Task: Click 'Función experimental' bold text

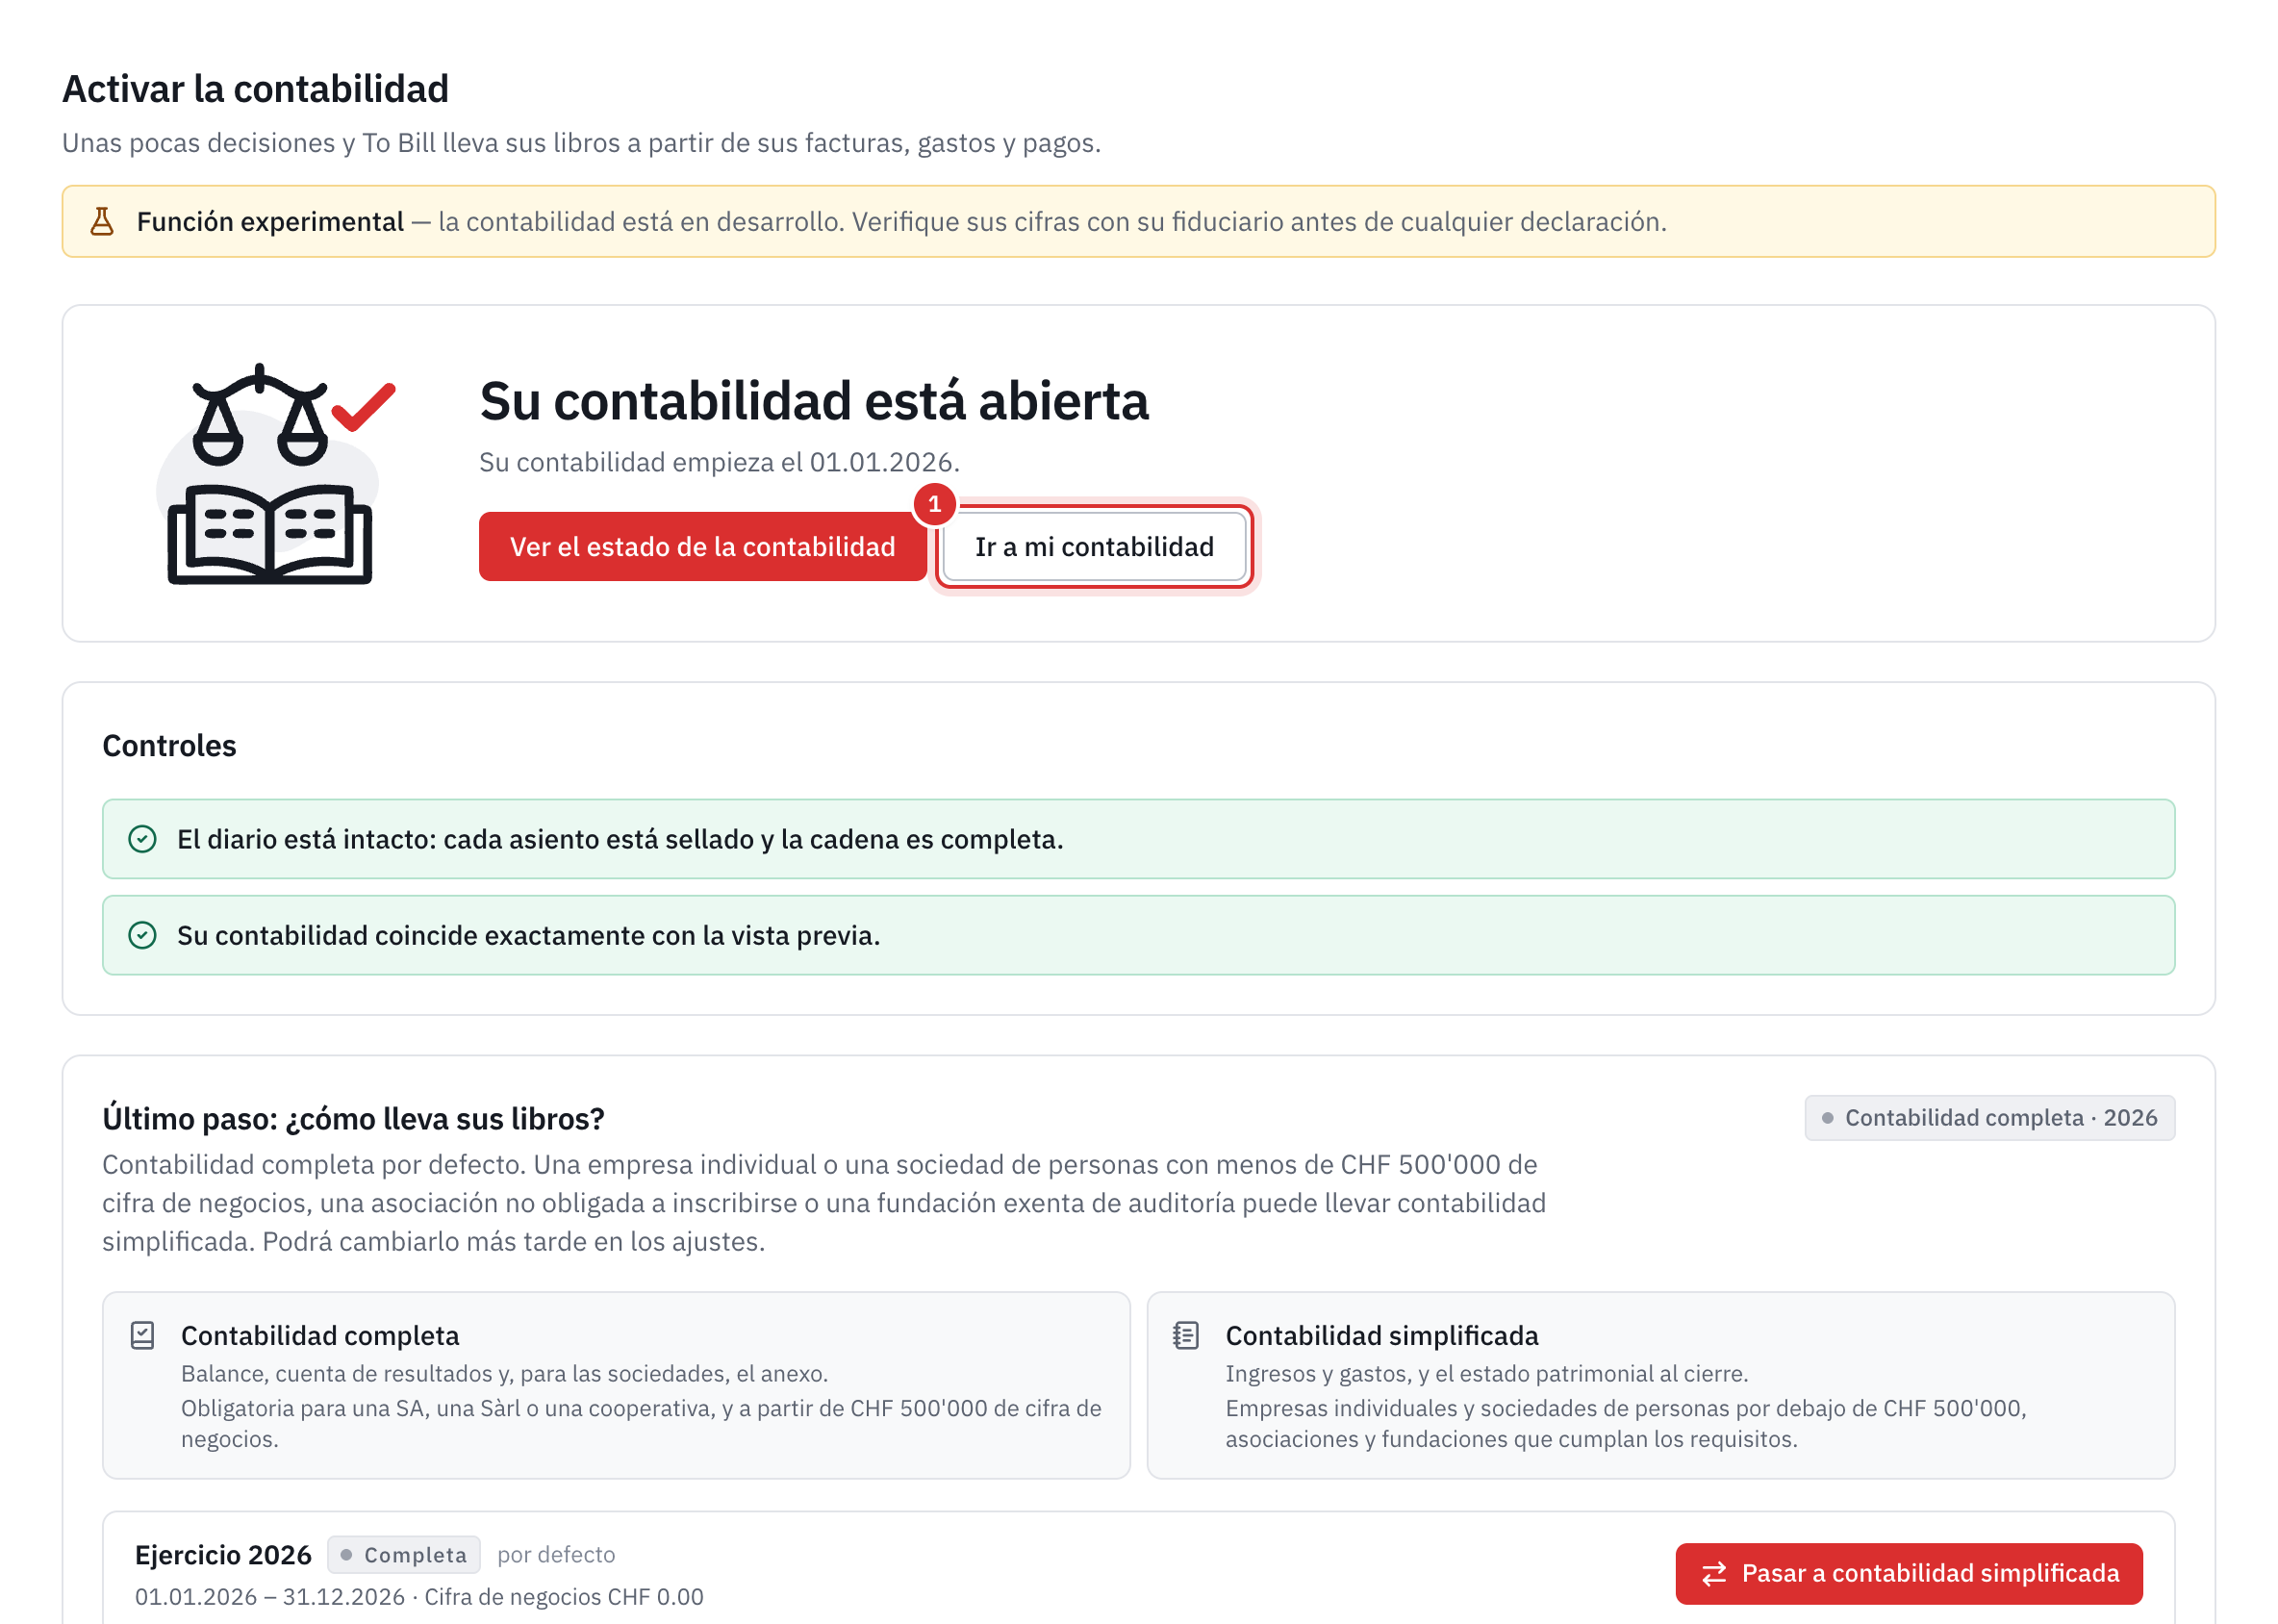Action: point(270,221)
